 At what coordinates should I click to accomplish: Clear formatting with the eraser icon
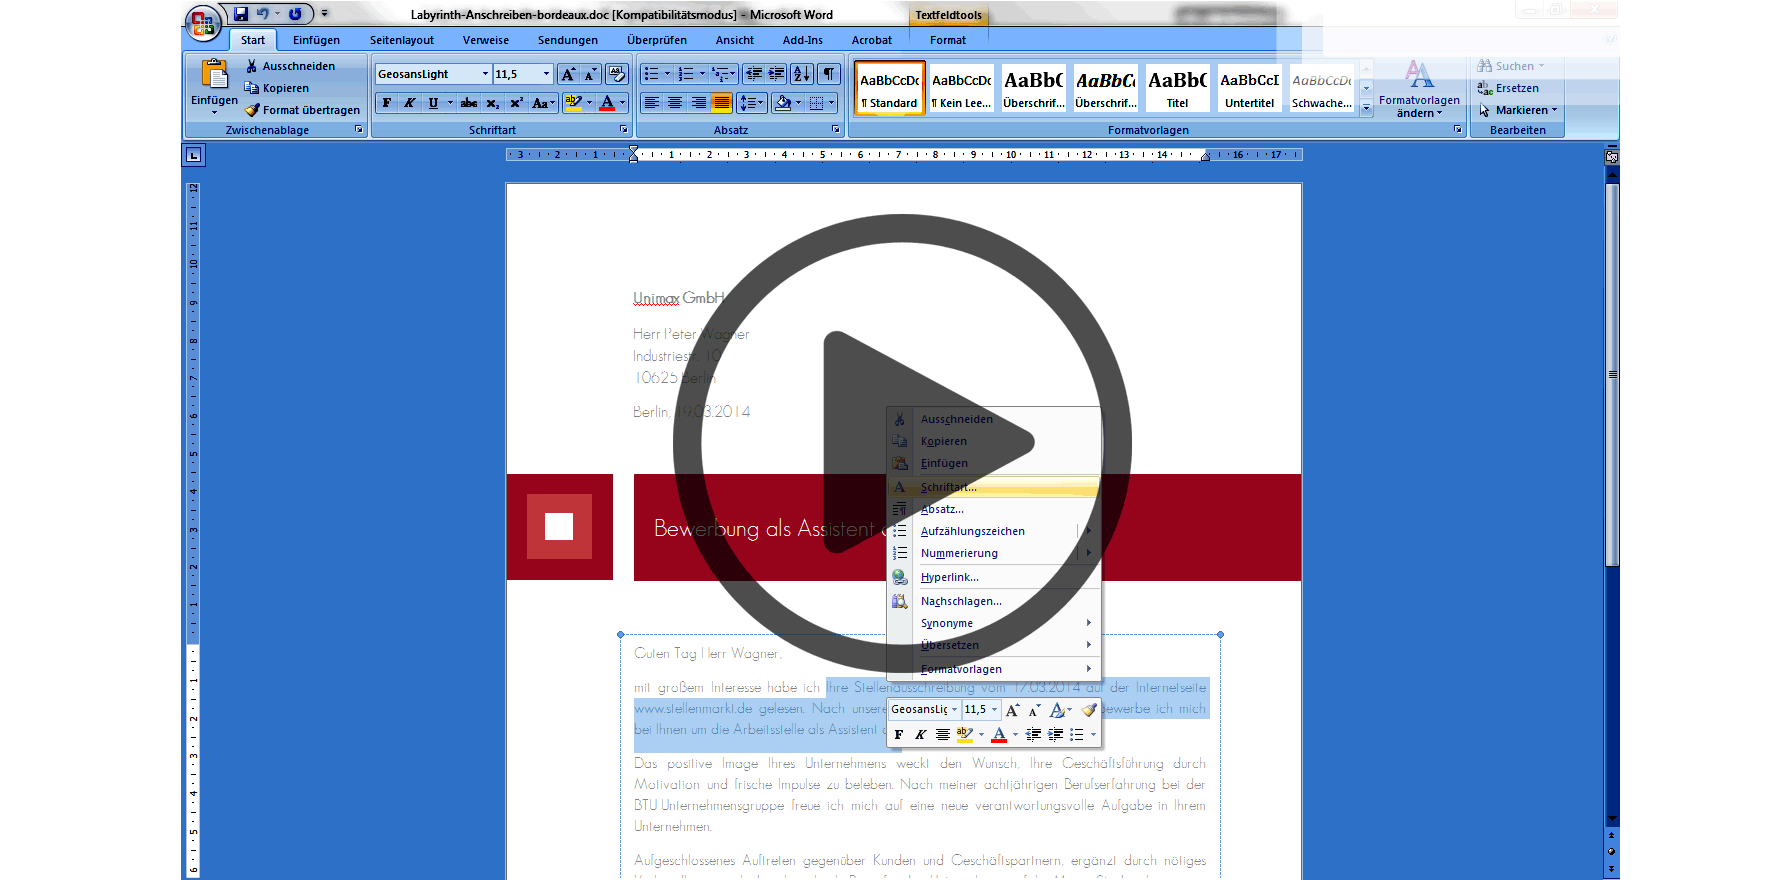pyautogui.click(x=617, y=74)
